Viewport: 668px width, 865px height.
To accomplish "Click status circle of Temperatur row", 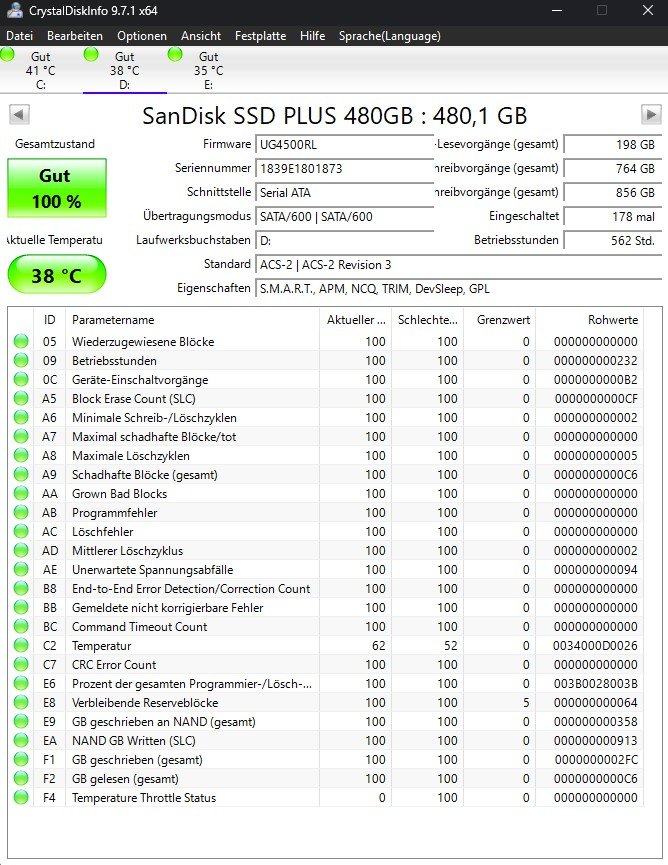I will tap(21, 645).
